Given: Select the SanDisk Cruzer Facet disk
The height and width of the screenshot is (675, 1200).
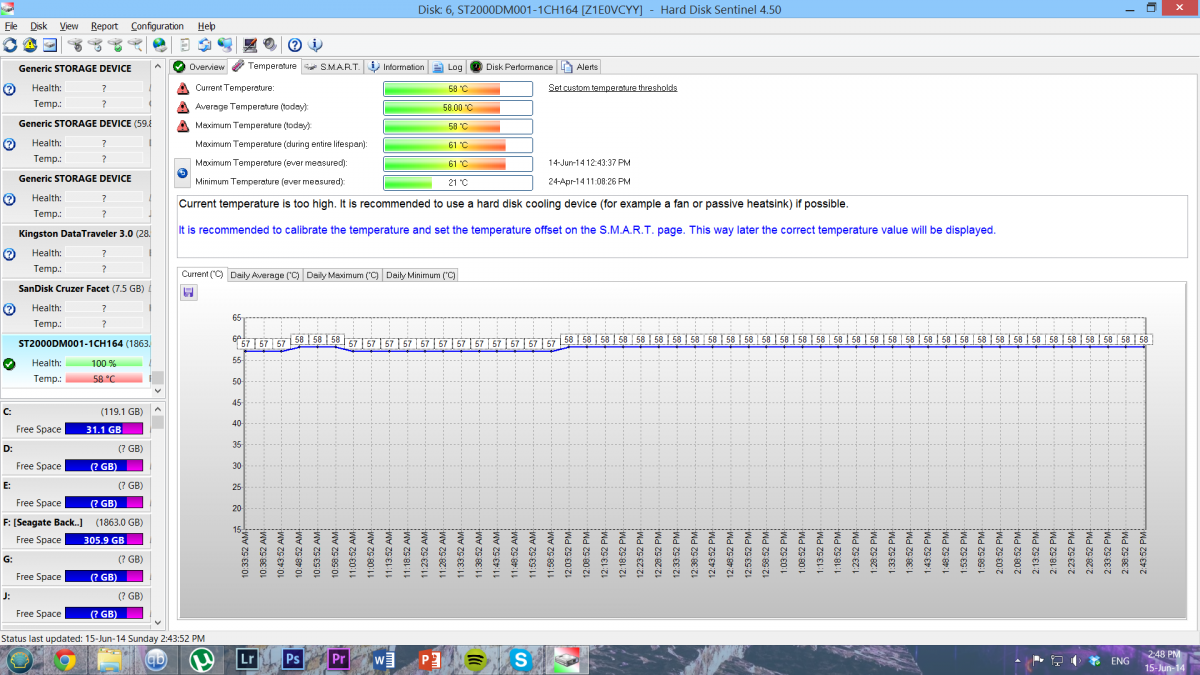Looking at the screenshot, I should pyautogui.click(x=76, y=306).
